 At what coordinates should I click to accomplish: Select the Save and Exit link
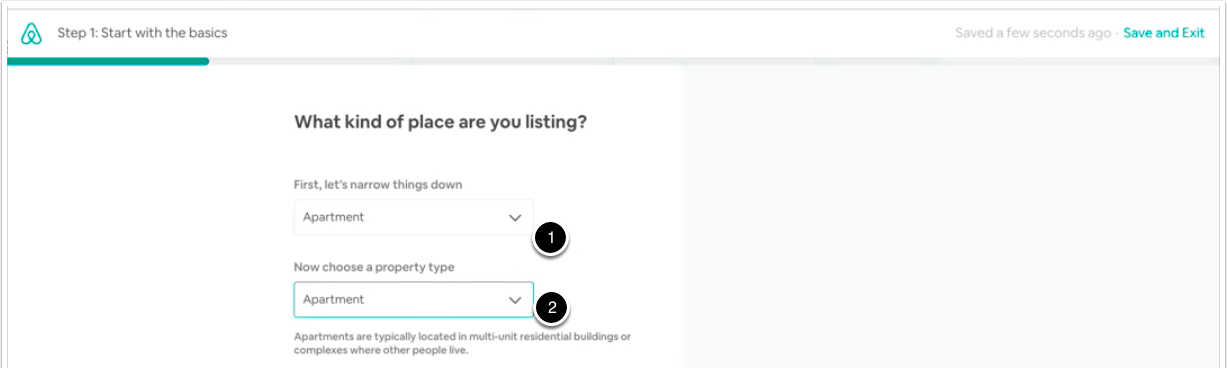pos(1164,33)
